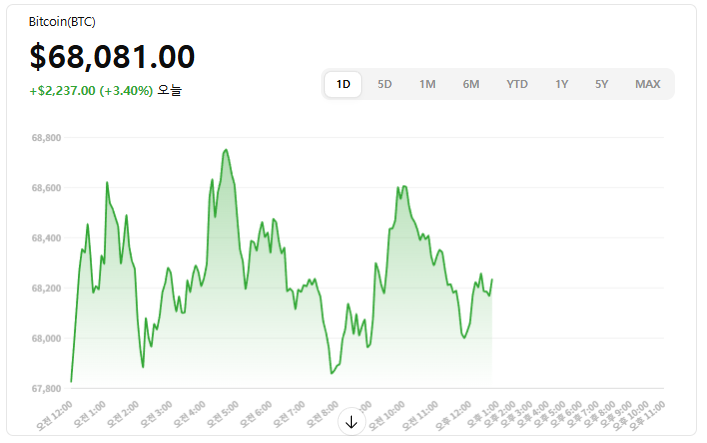Click the 68,400 y-axis label
Viewport: 707px width, 443px height.
pyautogui.click(x=46, y=238)
